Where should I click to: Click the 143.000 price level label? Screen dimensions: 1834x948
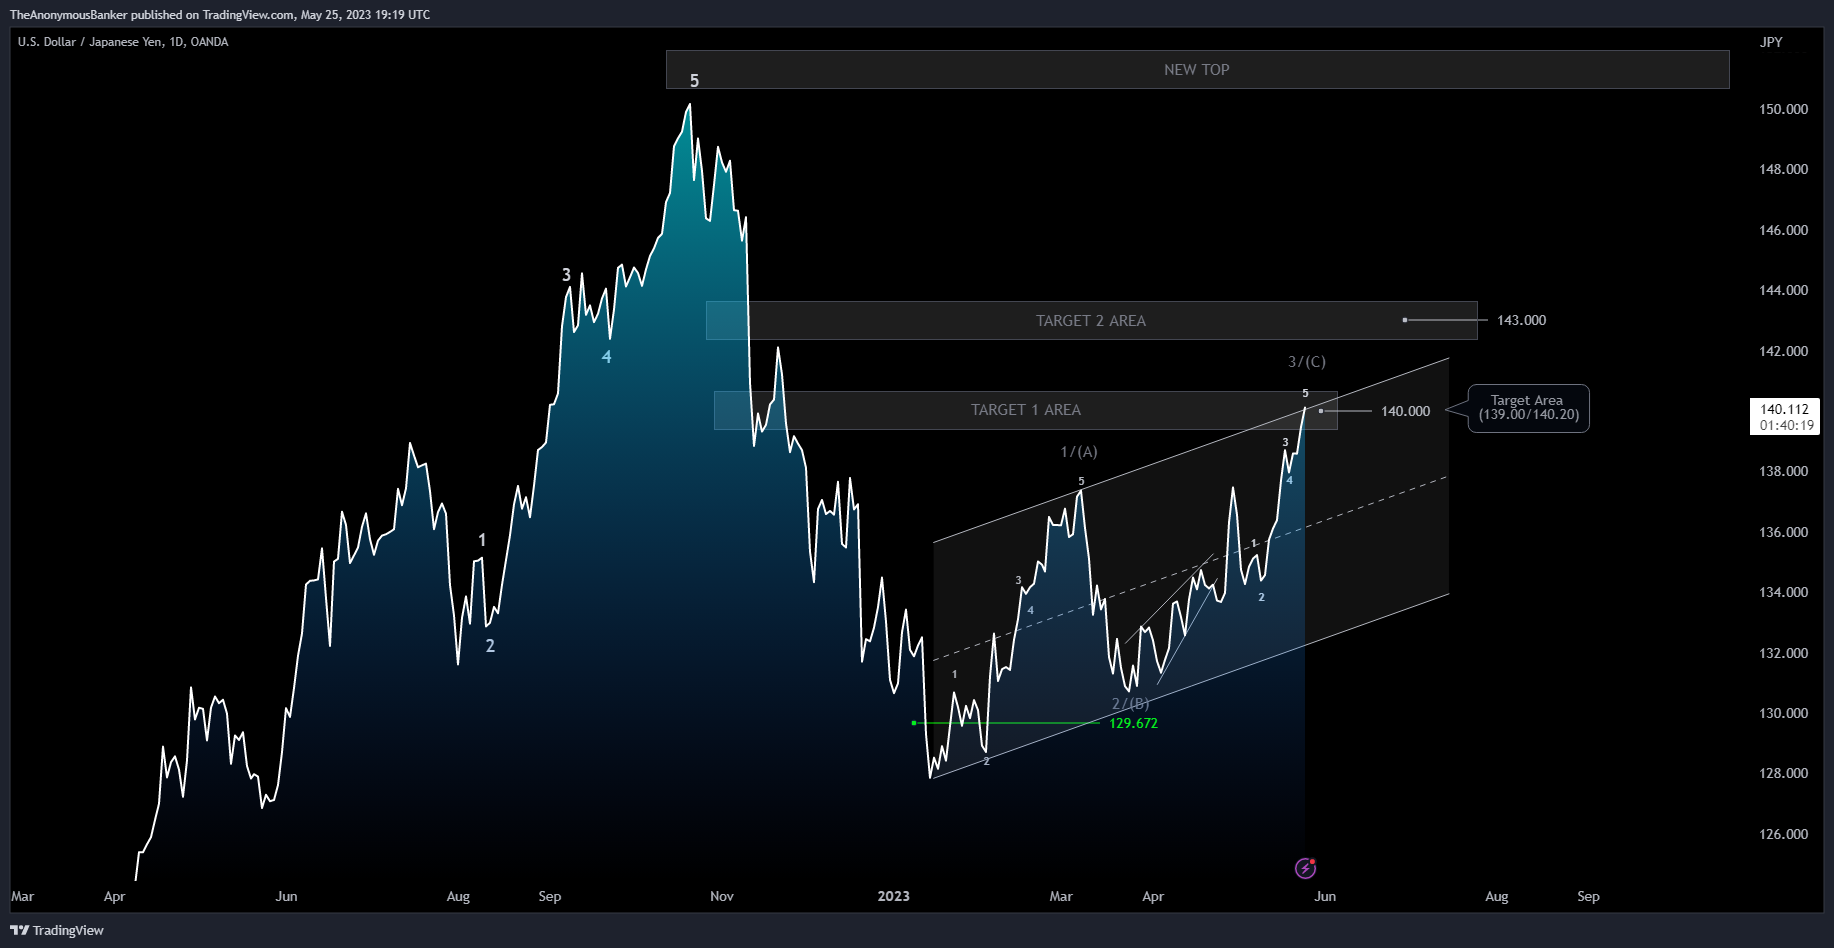(x=1521, y=320)
